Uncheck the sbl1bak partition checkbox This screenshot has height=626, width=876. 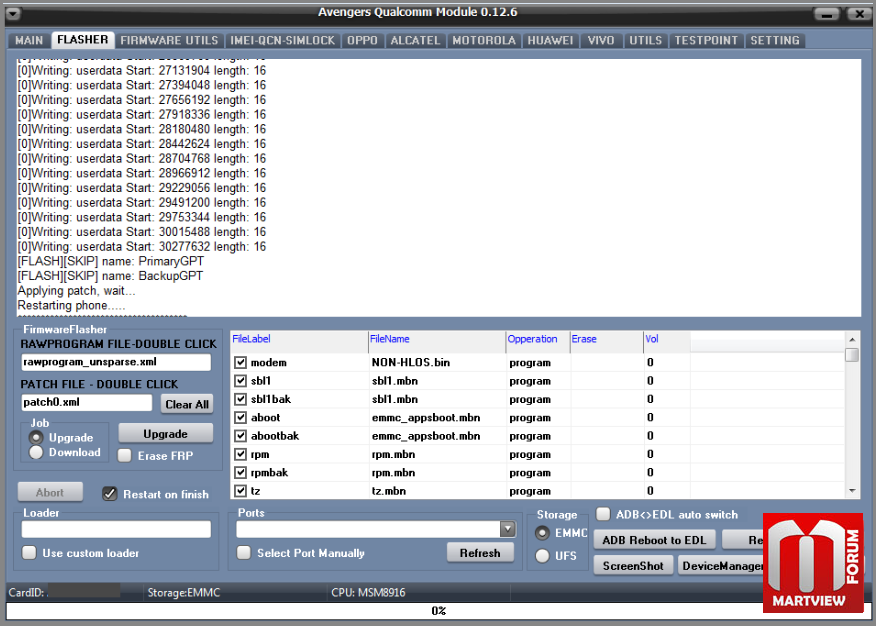pyautogui.click(x=241, y=399)
